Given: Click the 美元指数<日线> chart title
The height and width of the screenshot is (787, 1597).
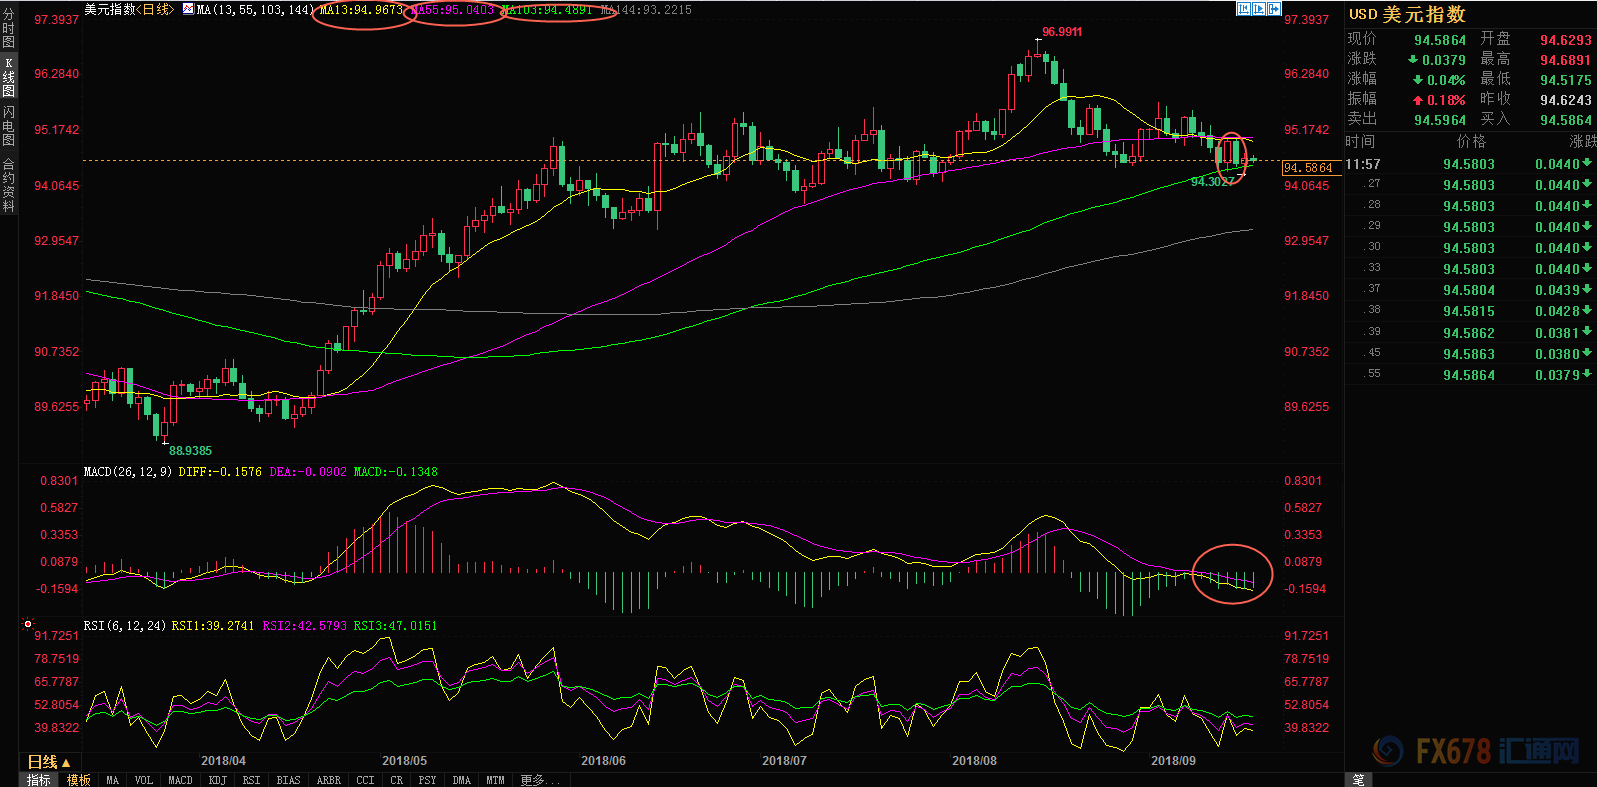Looking at the screenshot, I should click(x=129, y=9).
